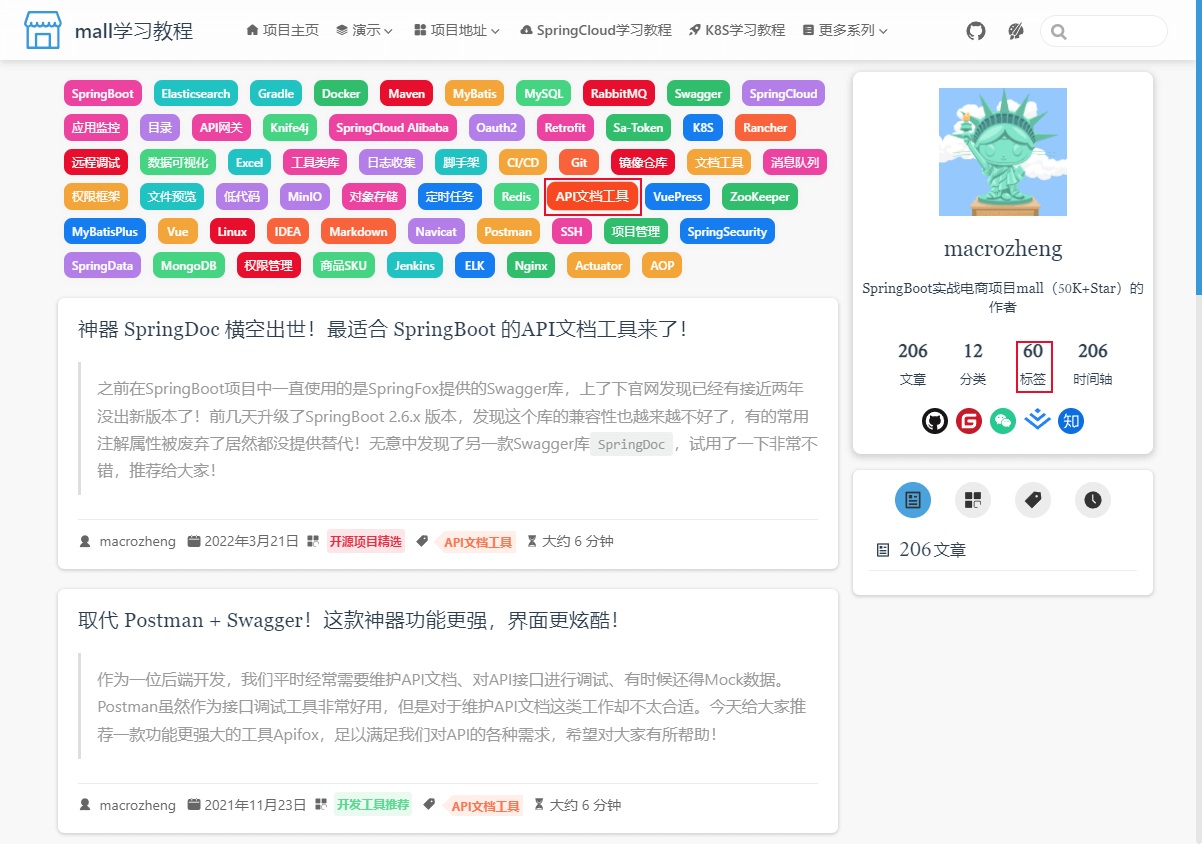This screenshot has width=1202, height=844.
Task: Select the SpringBoot tag
Action: point(103,94)
